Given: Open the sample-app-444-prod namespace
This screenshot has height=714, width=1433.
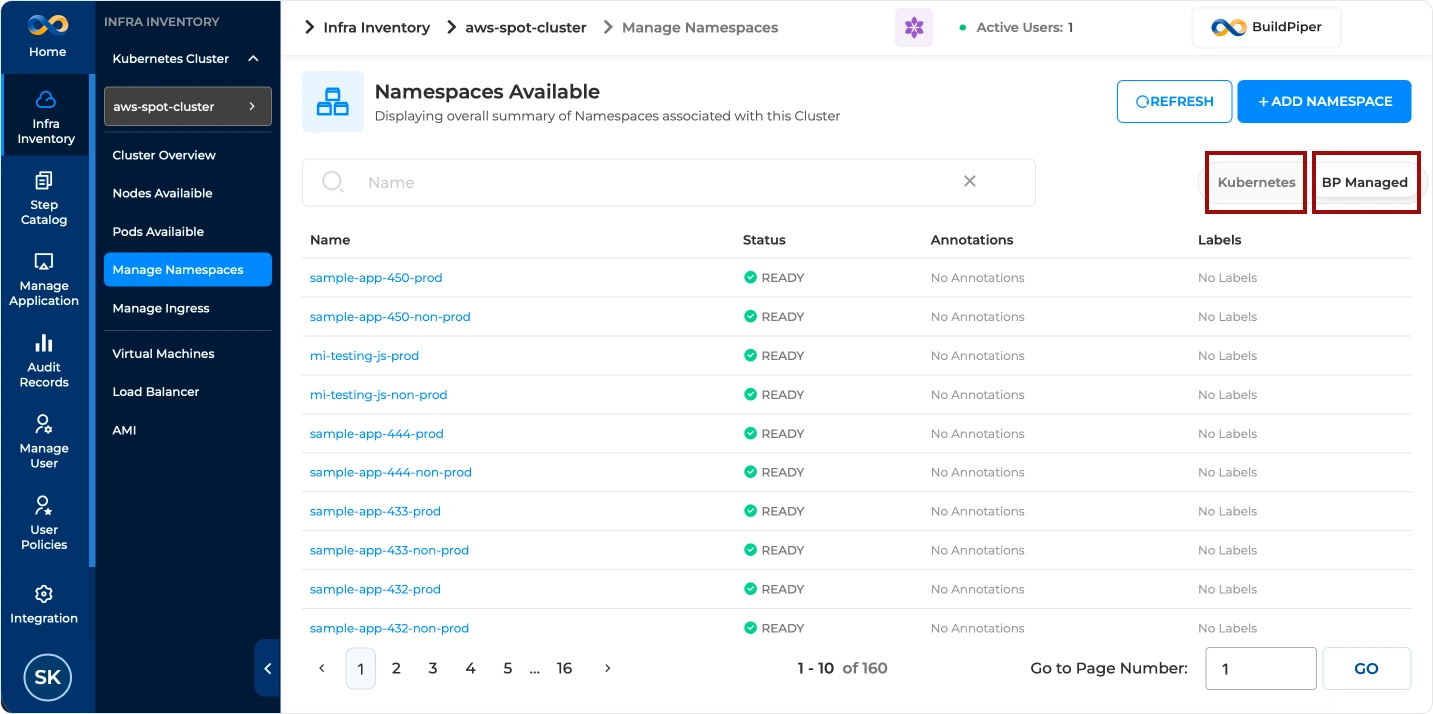Looking at the screenshot, I should 377,433.
